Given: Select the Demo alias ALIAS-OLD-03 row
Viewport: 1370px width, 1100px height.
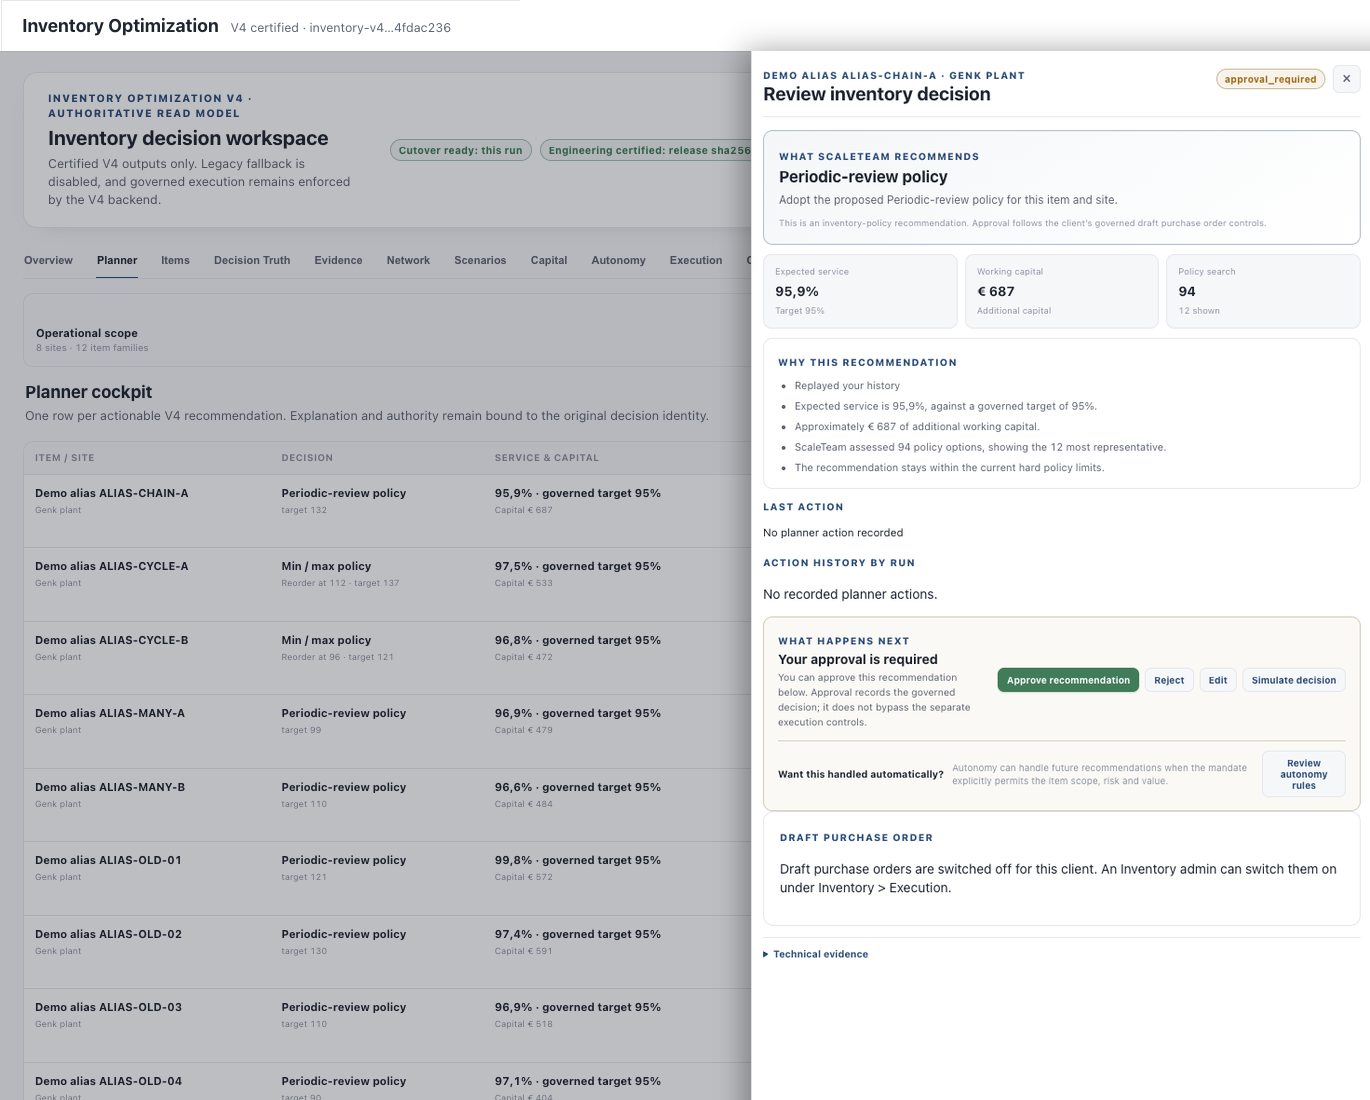Looking at the screenshot, I should (388, 1025).
